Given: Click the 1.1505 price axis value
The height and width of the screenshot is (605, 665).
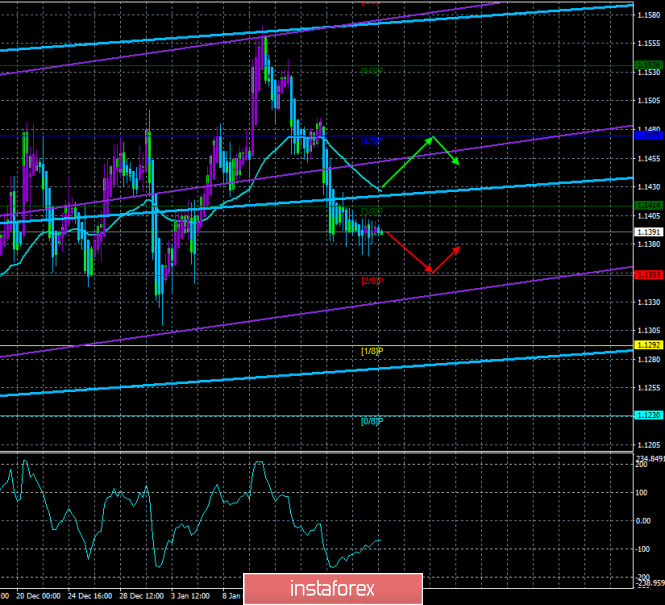Looking at the screenshot, I should click(649, 101).
